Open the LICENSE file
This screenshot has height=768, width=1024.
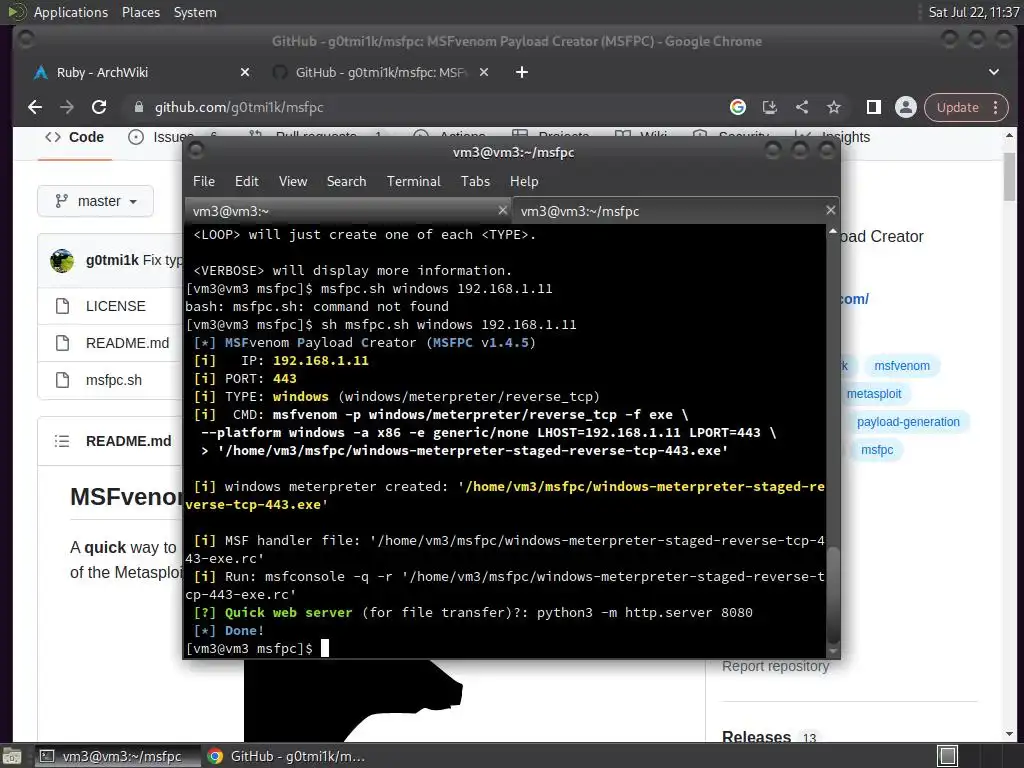click(116, 306)
